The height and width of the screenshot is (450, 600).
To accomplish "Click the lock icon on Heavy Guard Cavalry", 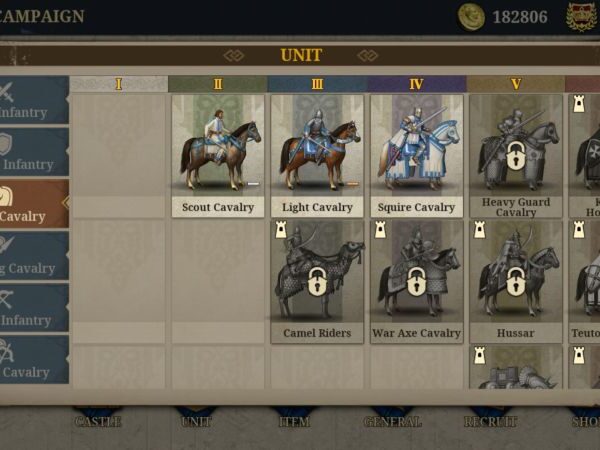I will 515,156.
